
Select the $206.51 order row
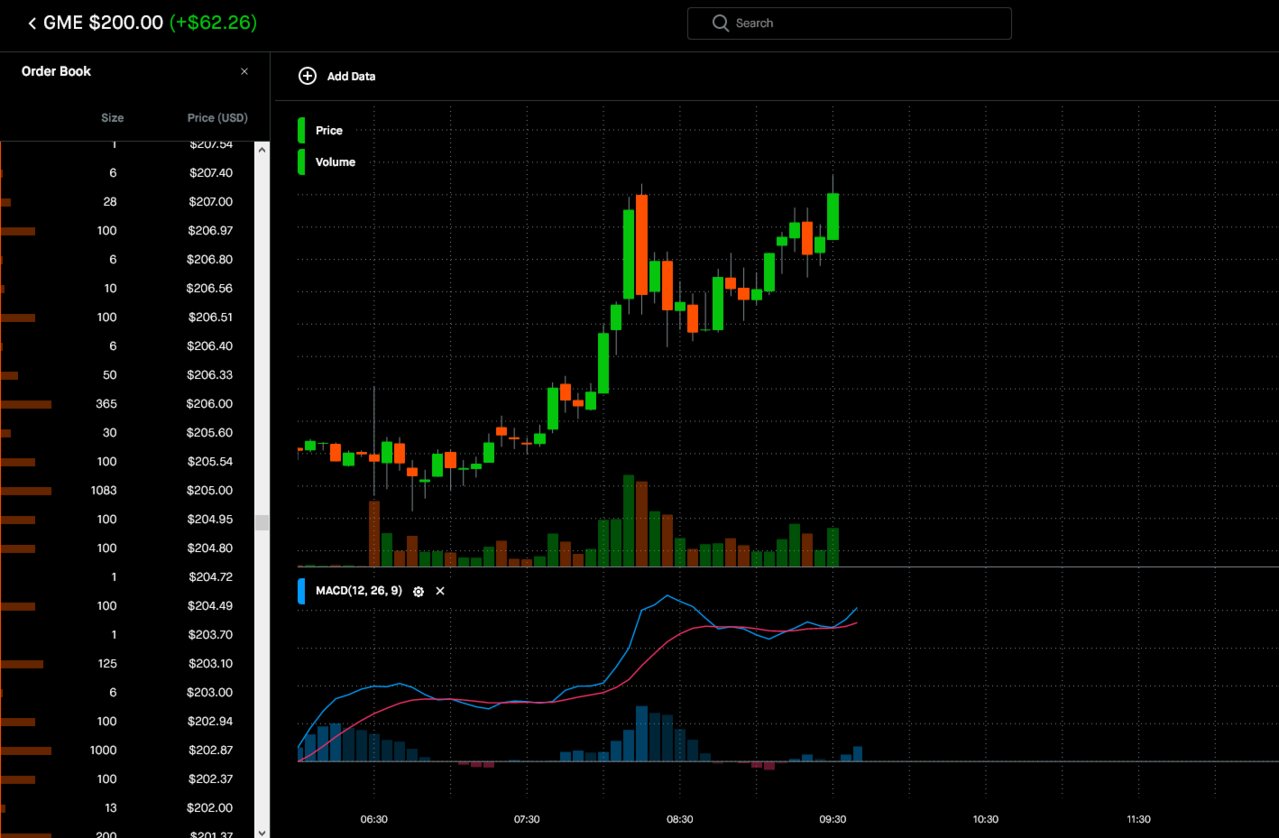pos(127,318)
